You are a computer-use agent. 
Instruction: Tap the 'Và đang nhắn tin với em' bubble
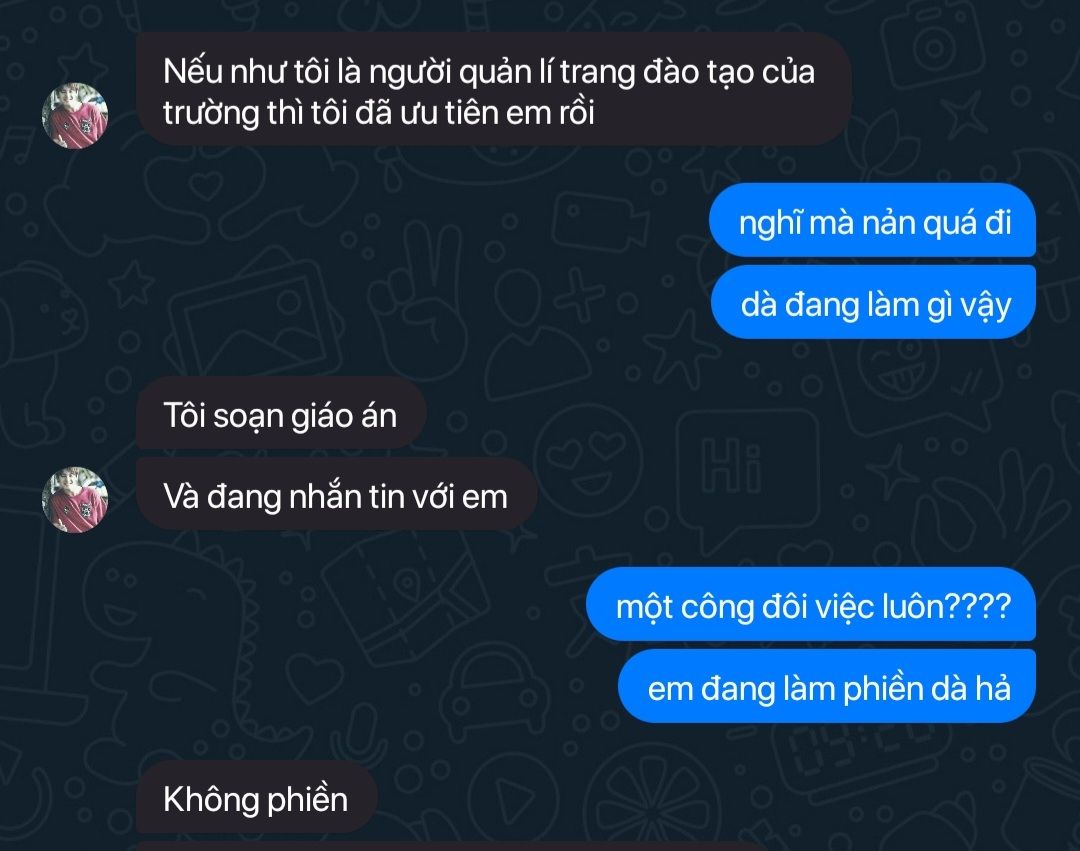point(336,494)
